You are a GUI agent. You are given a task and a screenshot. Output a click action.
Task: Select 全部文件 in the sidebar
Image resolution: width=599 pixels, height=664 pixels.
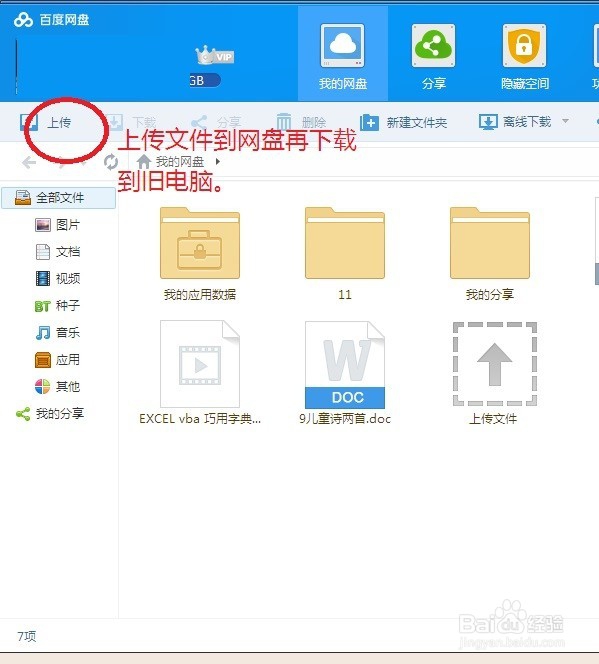58,198
